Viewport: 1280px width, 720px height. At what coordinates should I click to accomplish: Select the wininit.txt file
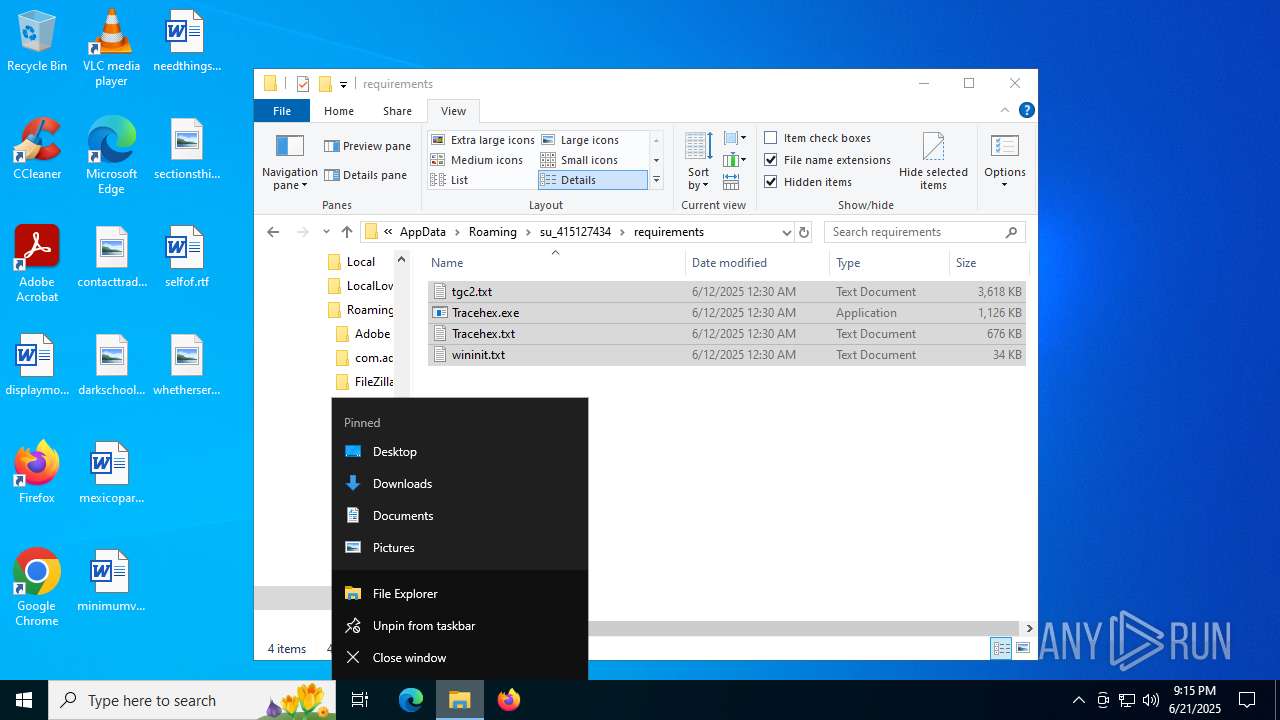point(726,355)
